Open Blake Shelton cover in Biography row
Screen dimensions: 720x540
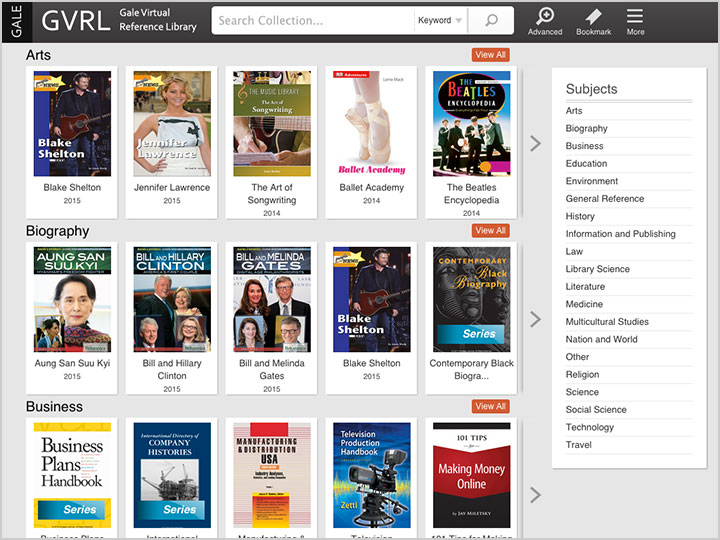tap(371, 299)
